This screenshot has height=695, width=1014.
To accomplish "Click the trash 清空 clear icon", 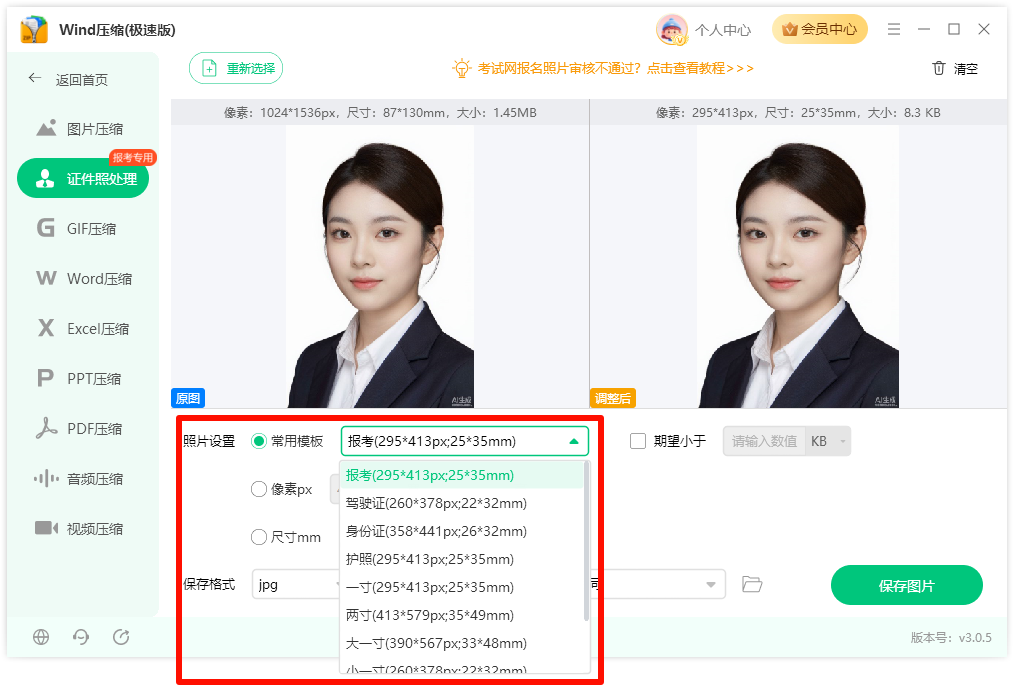I will [x=938, y=68].
